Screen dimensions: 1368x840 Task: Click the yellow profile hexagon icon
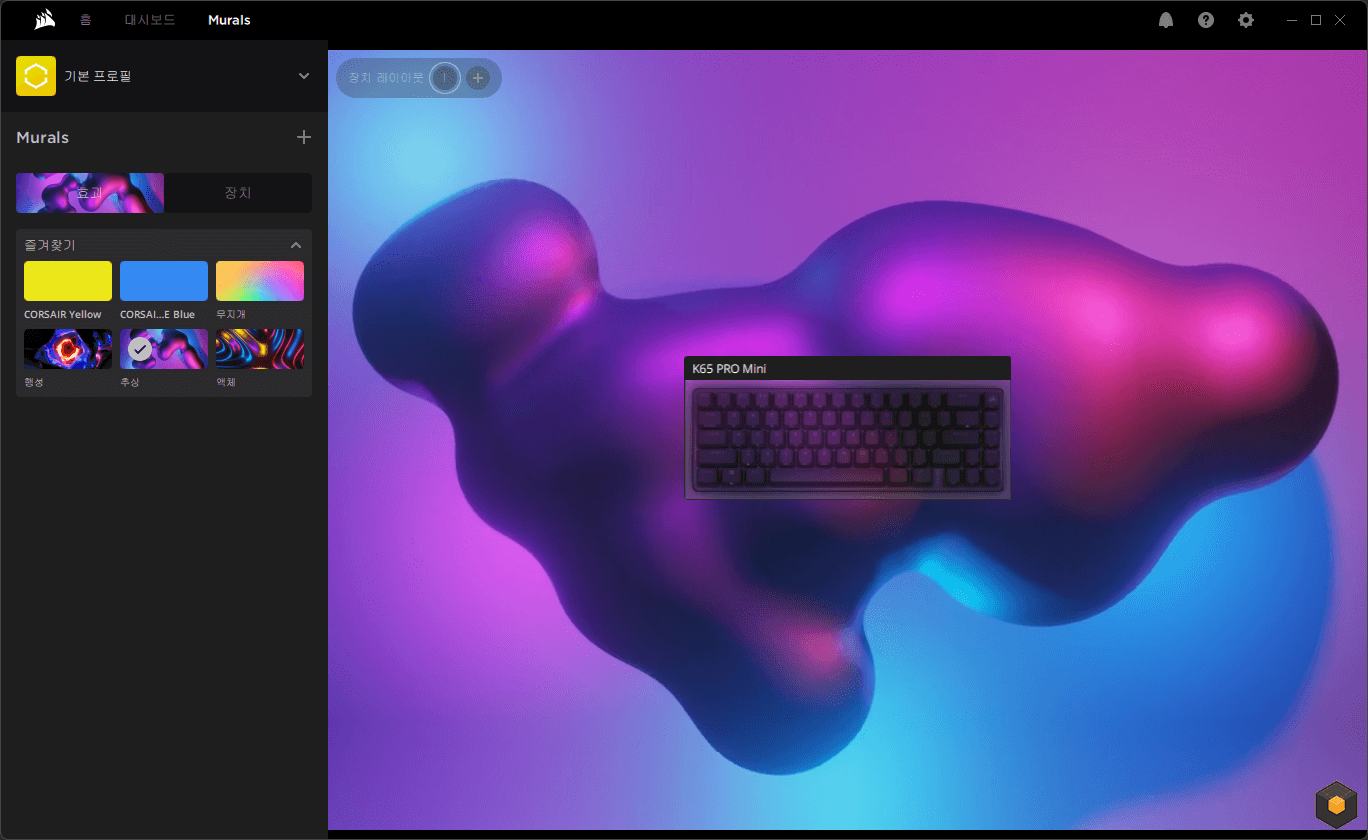(x=36, y=76)
